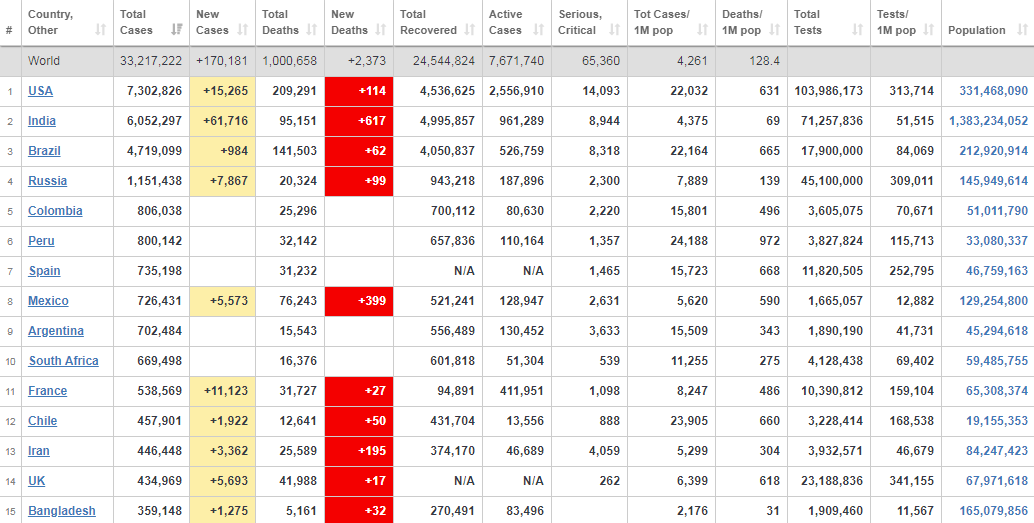Click USA new deaths +114 cell

click(359, 91)
